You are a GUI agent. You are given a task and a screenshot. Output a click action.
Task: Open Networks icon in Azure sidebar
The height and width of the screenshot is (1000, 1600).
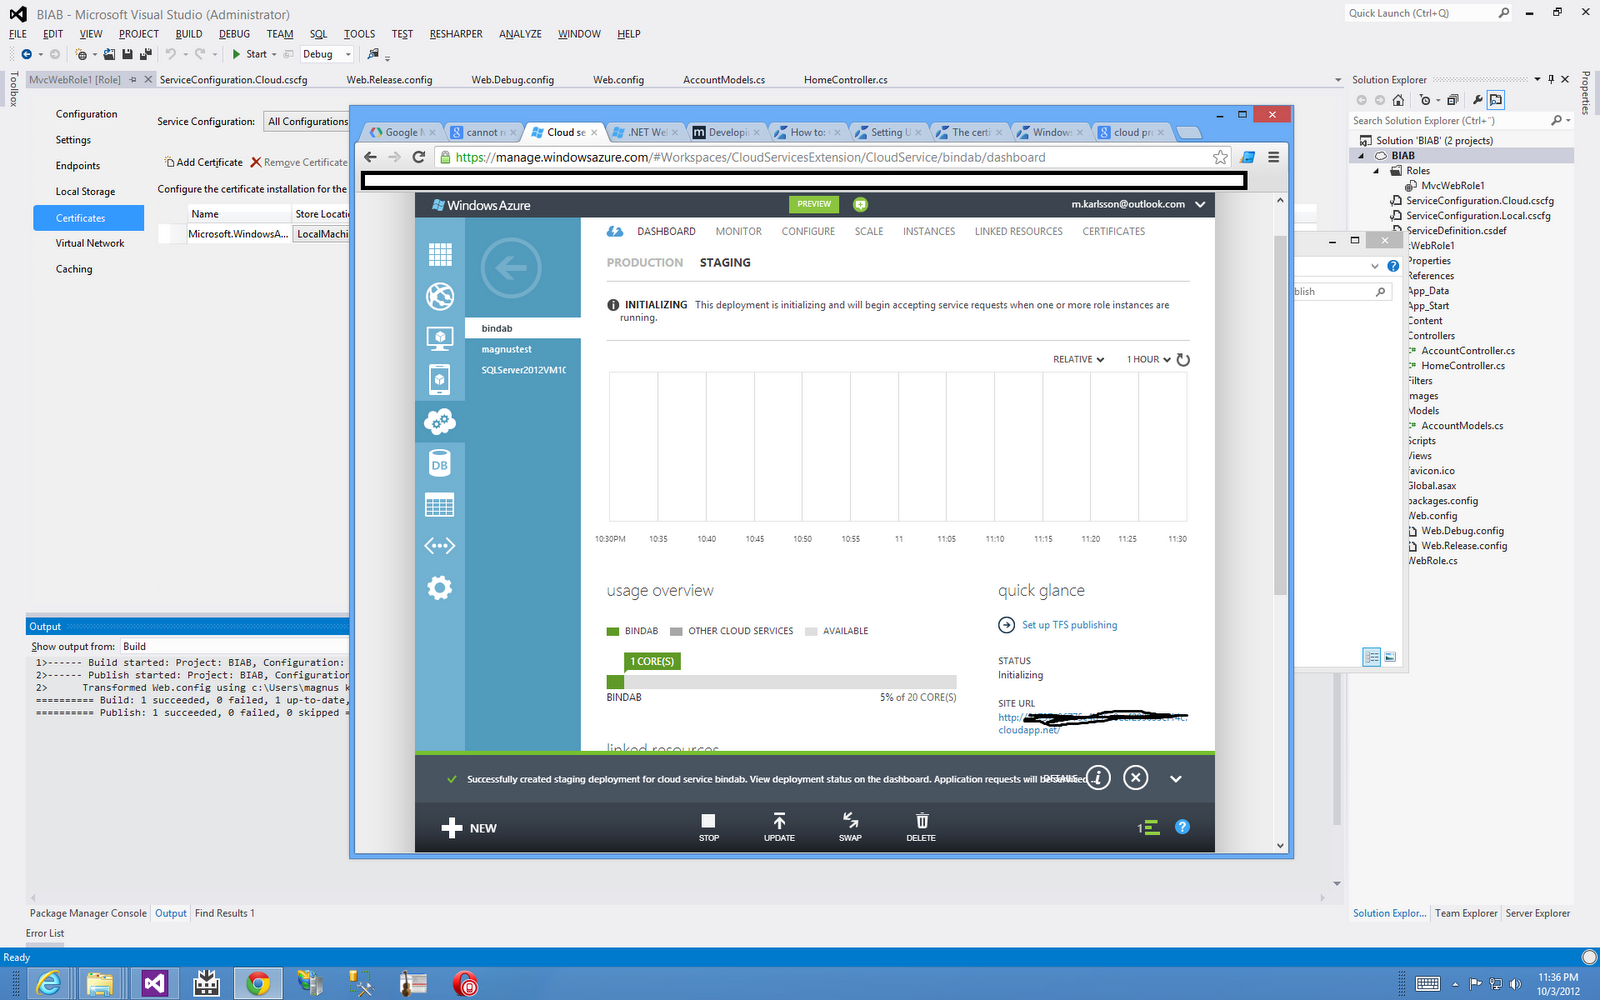pyautogui.click(x=440, y=546)
